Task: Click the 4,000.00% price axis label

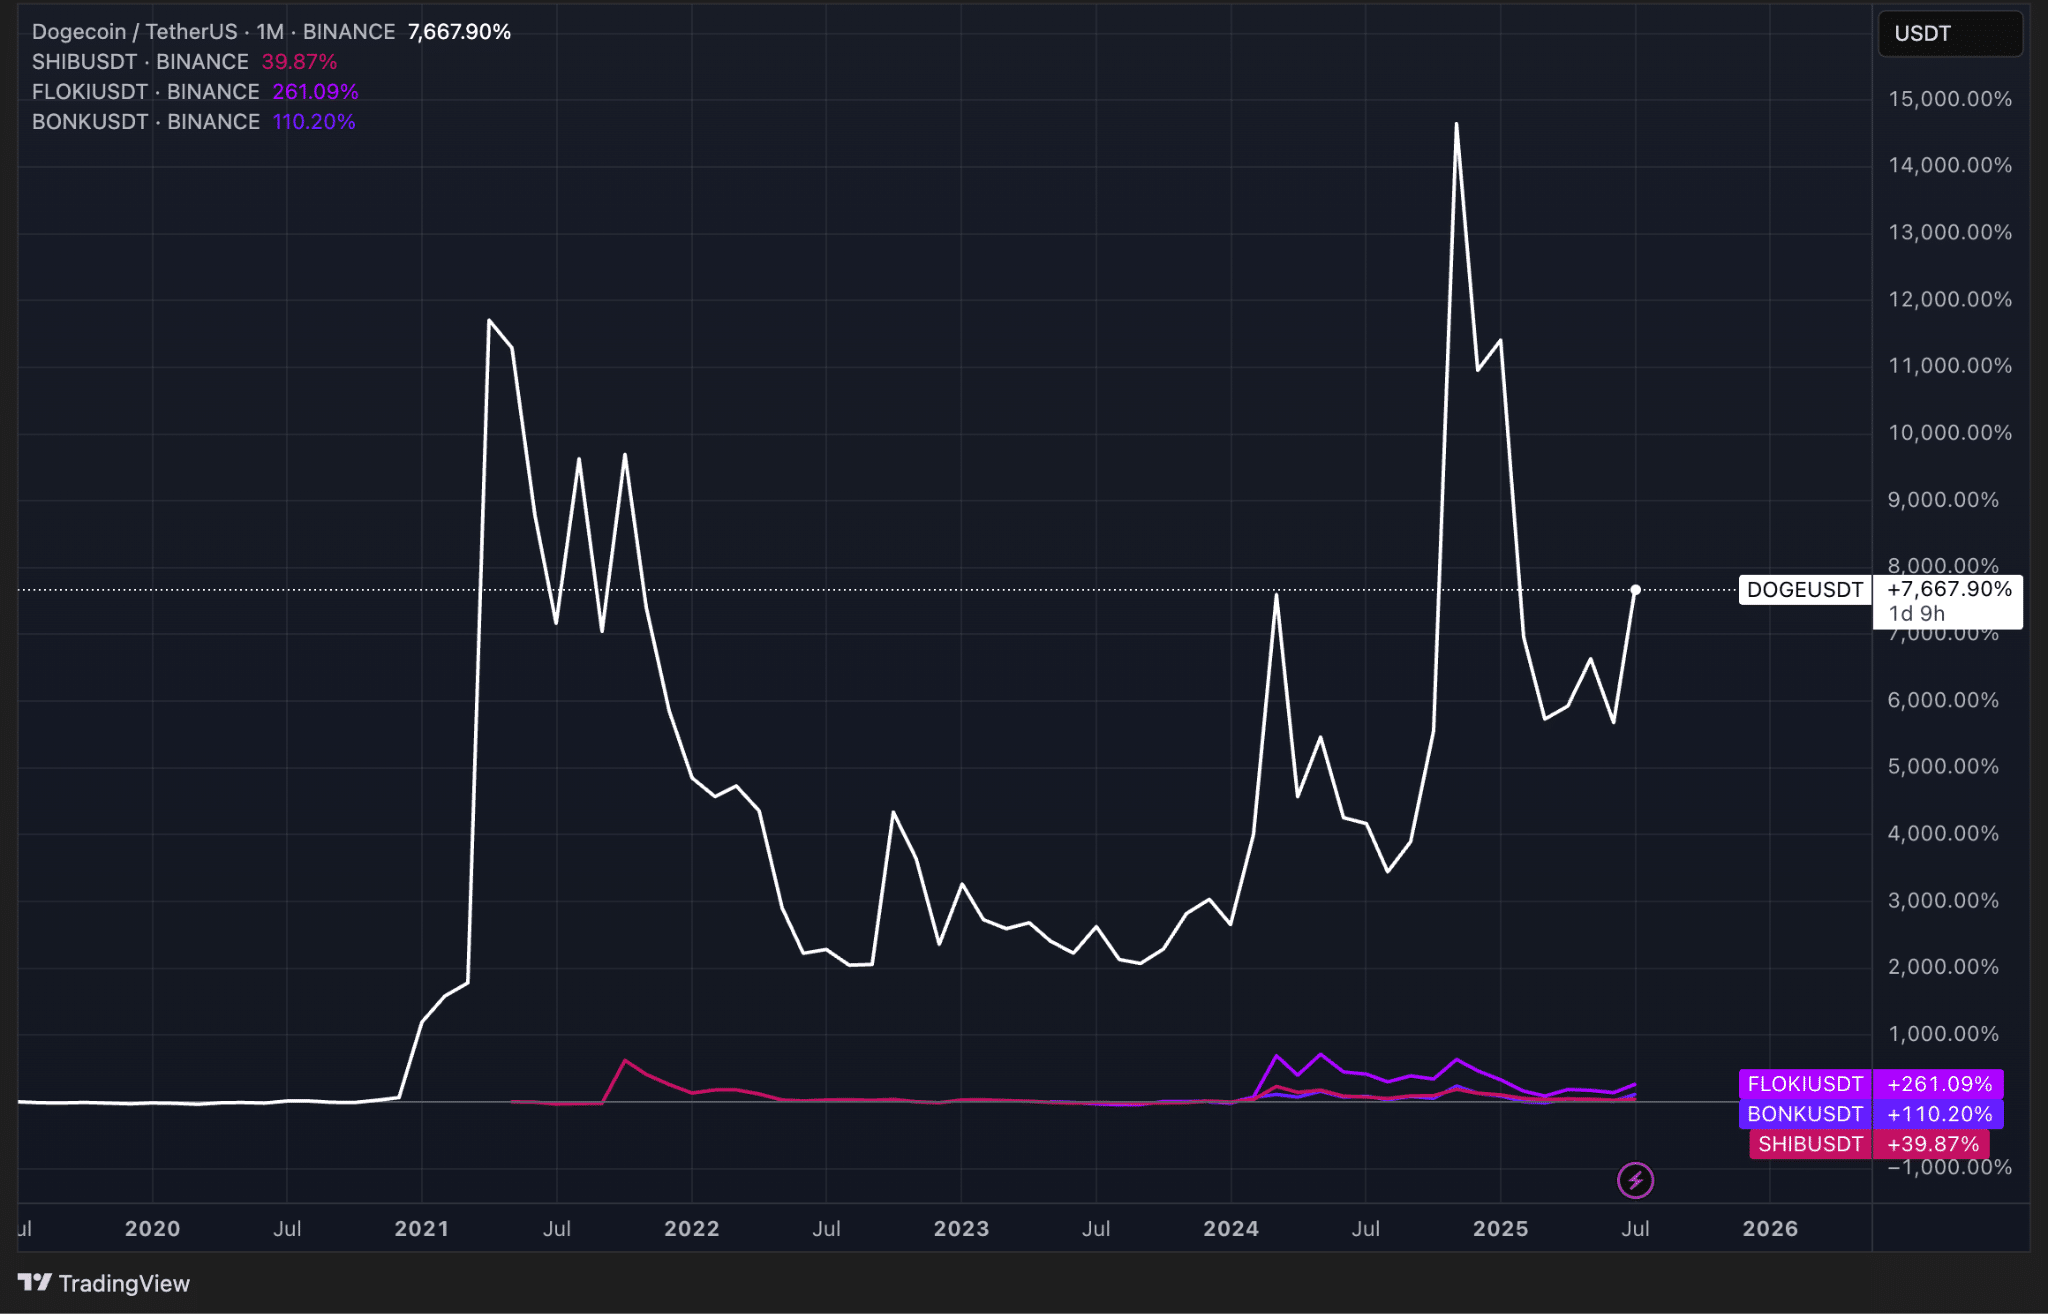Action: click(1943, 834)
